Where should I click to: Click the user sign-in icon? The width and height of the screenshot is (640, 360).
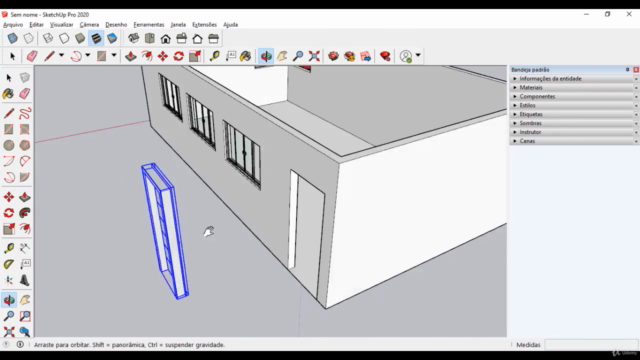406,56
